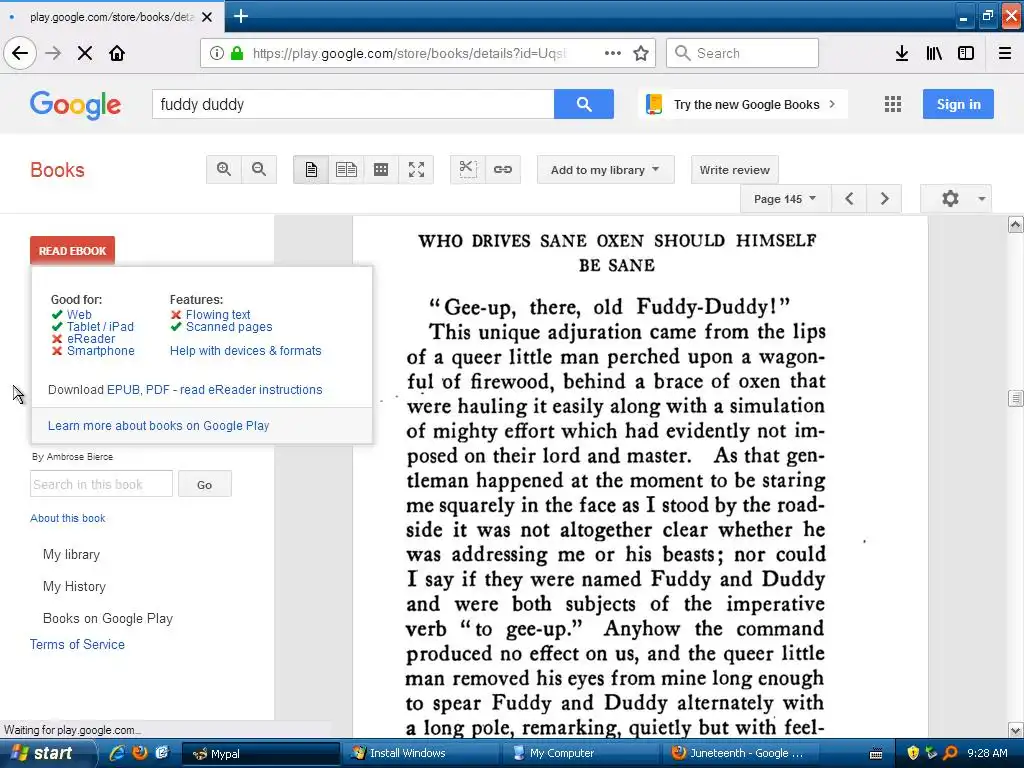The width and height of the screenshot is (1024, 768).
Task: Click the magnifier icon in the system tray
Action: coord(950,753)
